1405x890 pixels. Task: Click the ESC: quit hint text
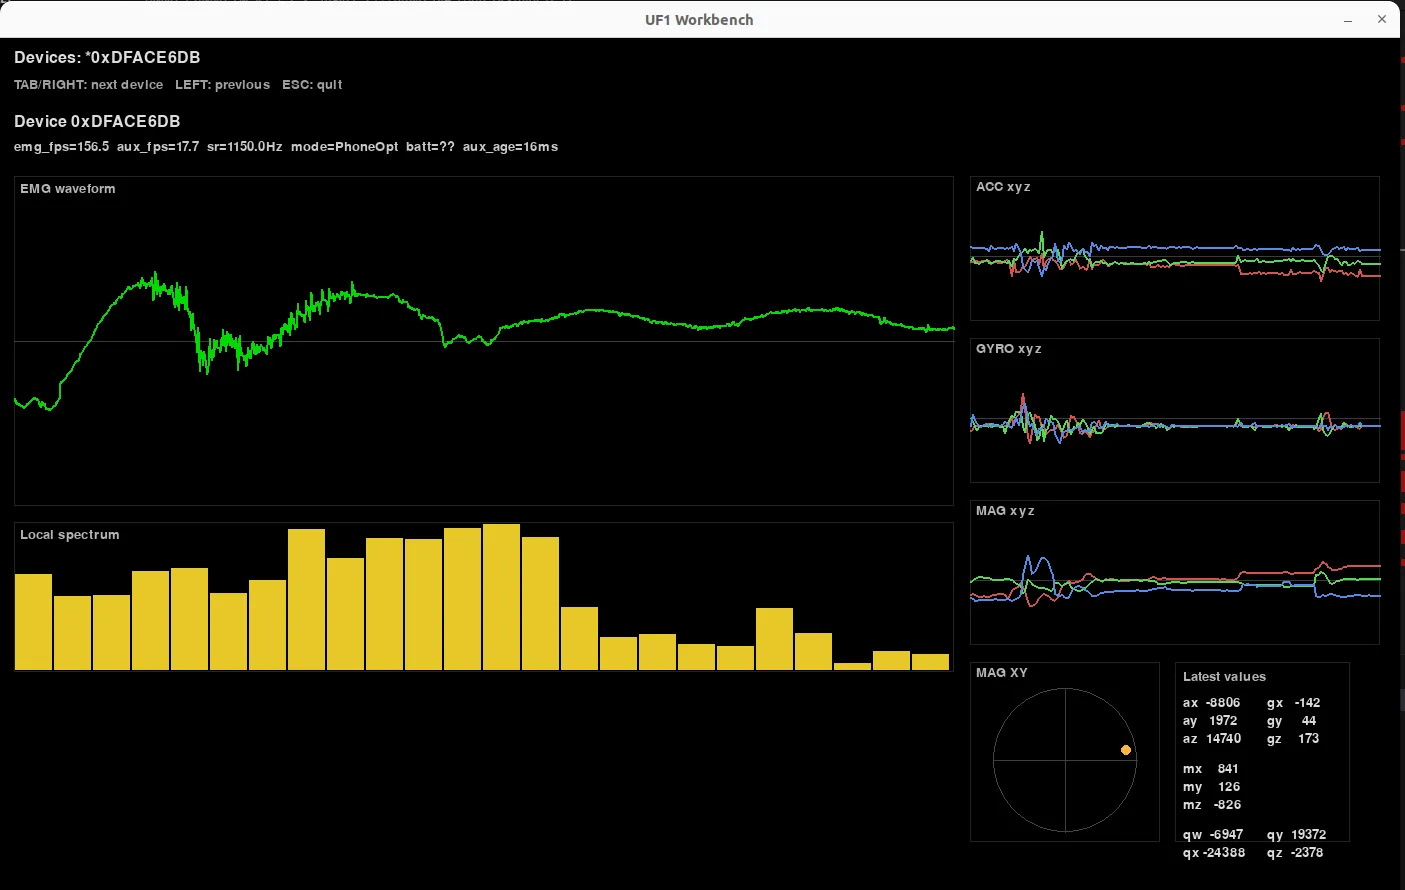click(x=313, y=84)
